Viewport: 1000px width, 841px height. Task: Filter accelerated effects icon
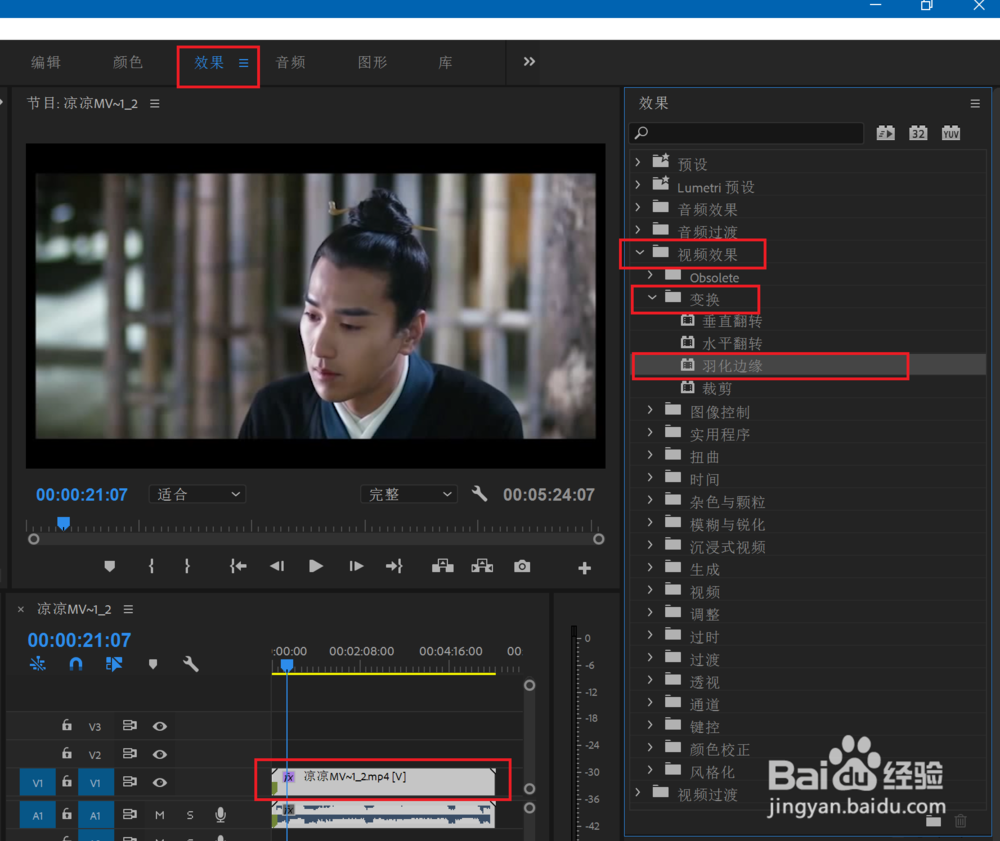(885, 133)
